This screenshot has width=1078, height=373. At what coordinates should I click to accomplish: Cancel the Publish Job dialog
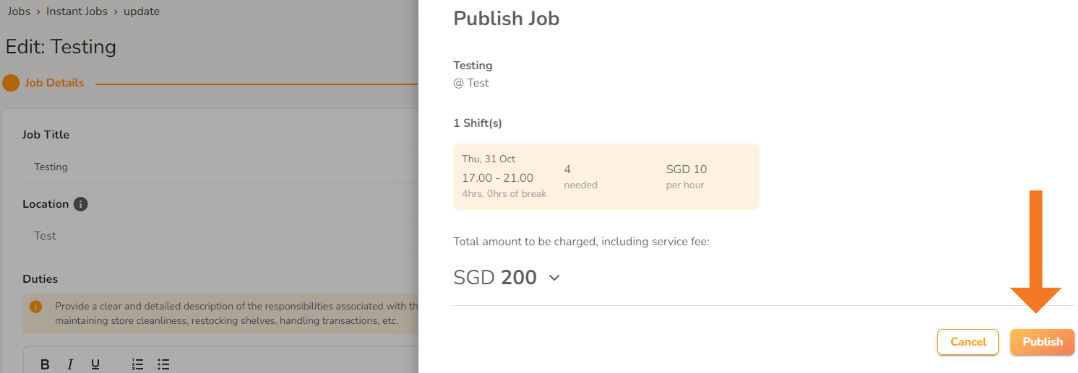[x=968, y=342]
